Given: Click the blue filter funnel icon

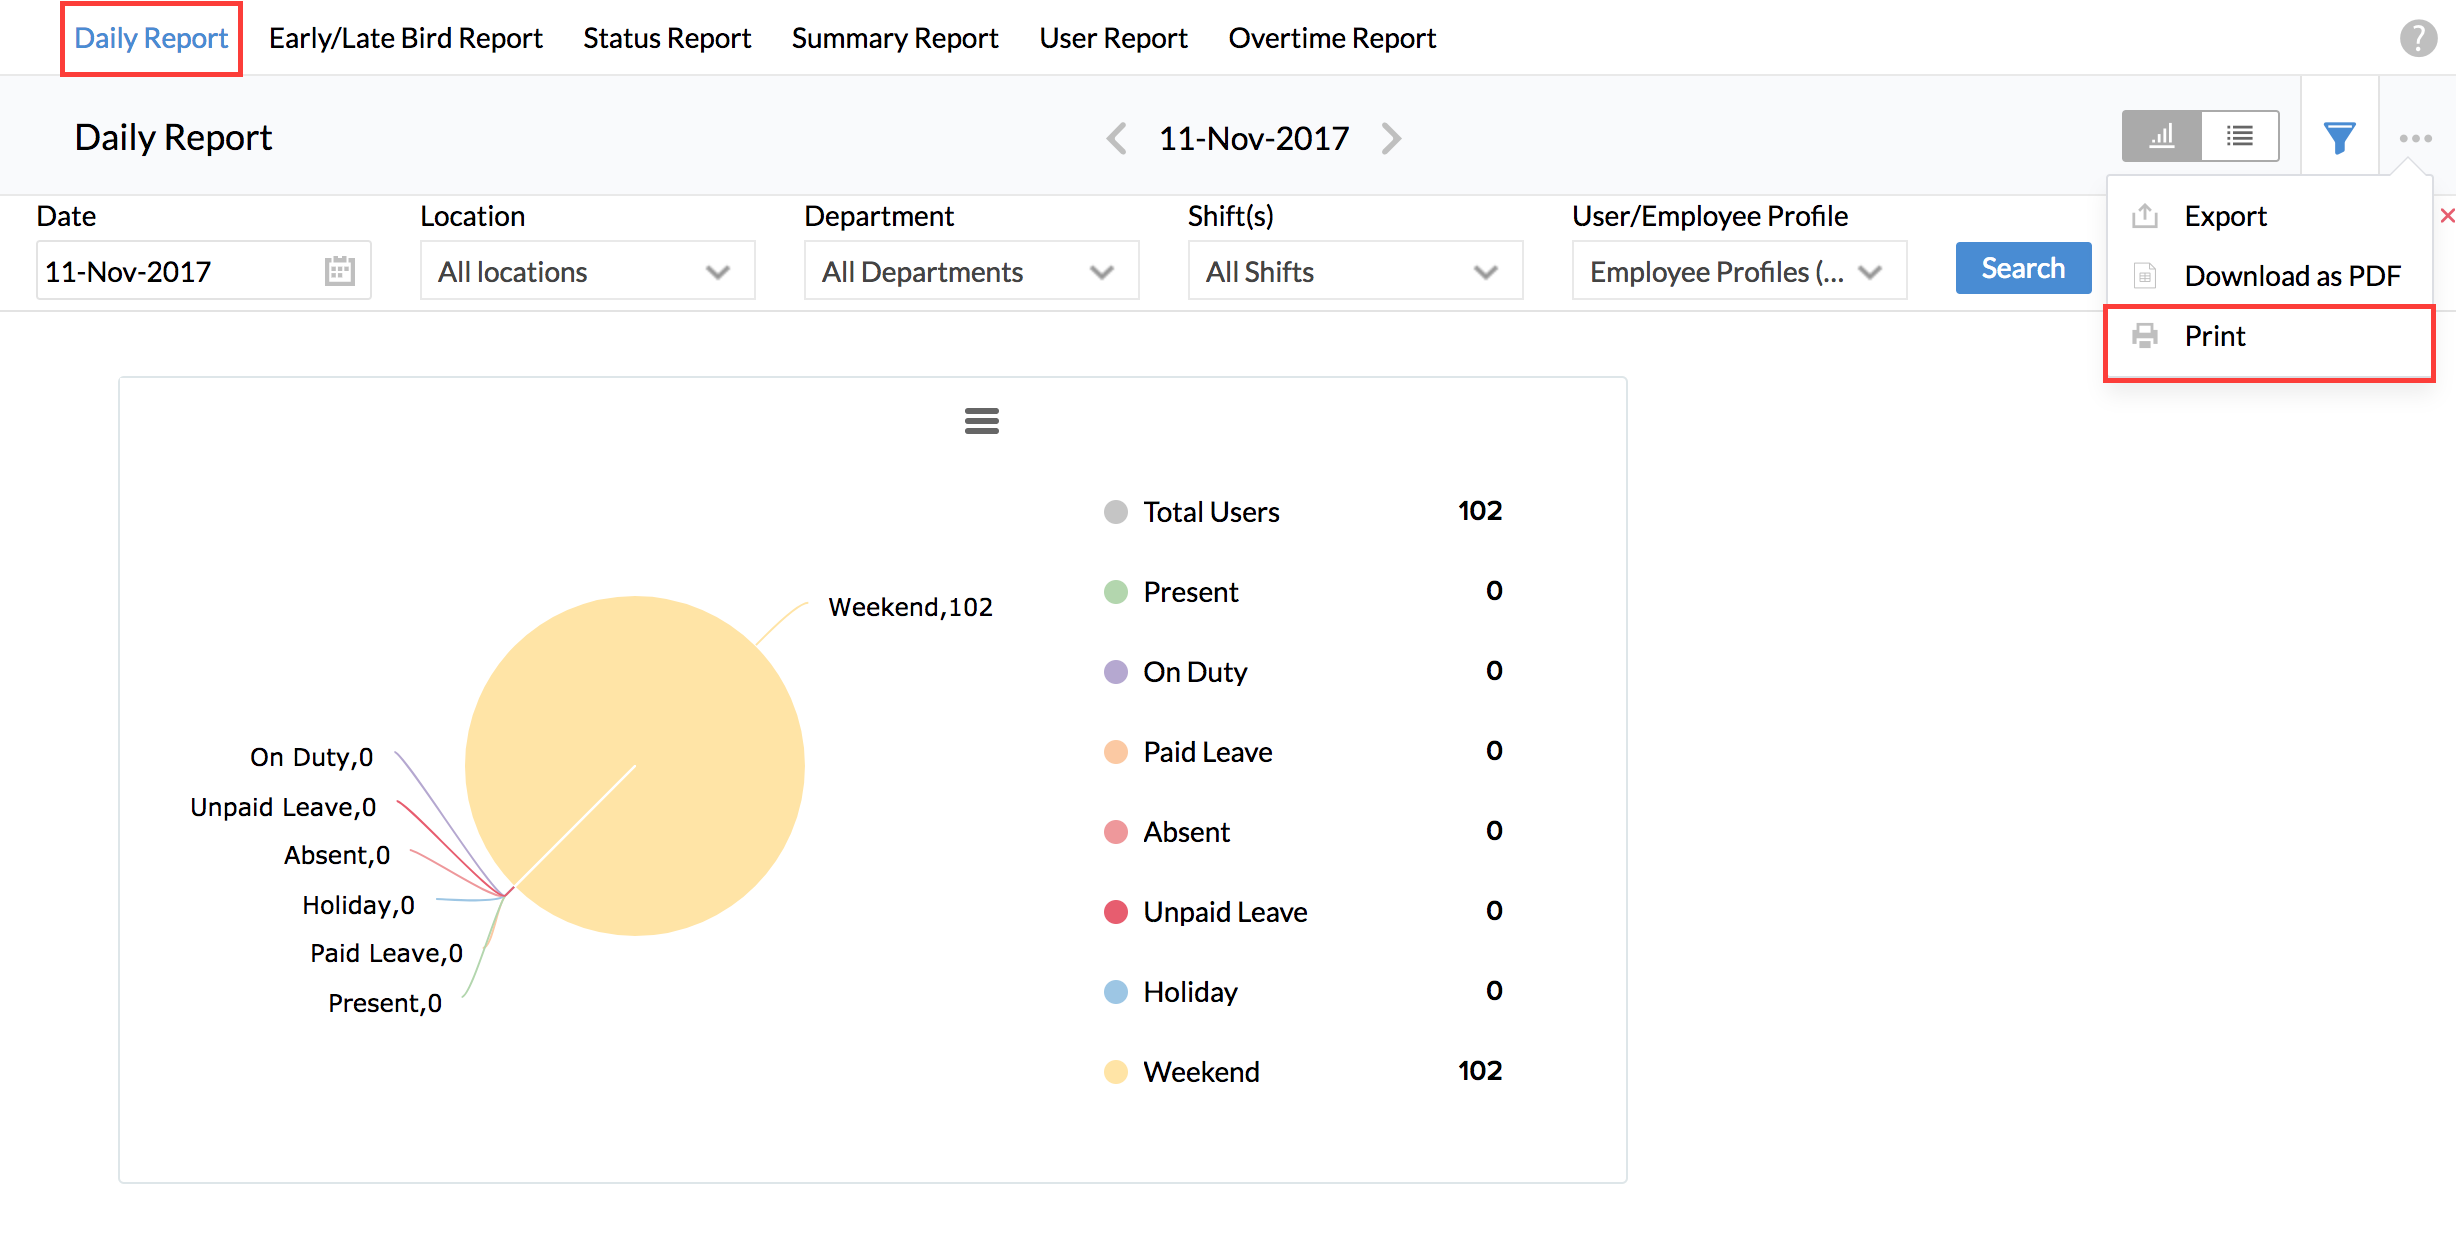Looking at the screenshot, I should [x=2339, y=138].
